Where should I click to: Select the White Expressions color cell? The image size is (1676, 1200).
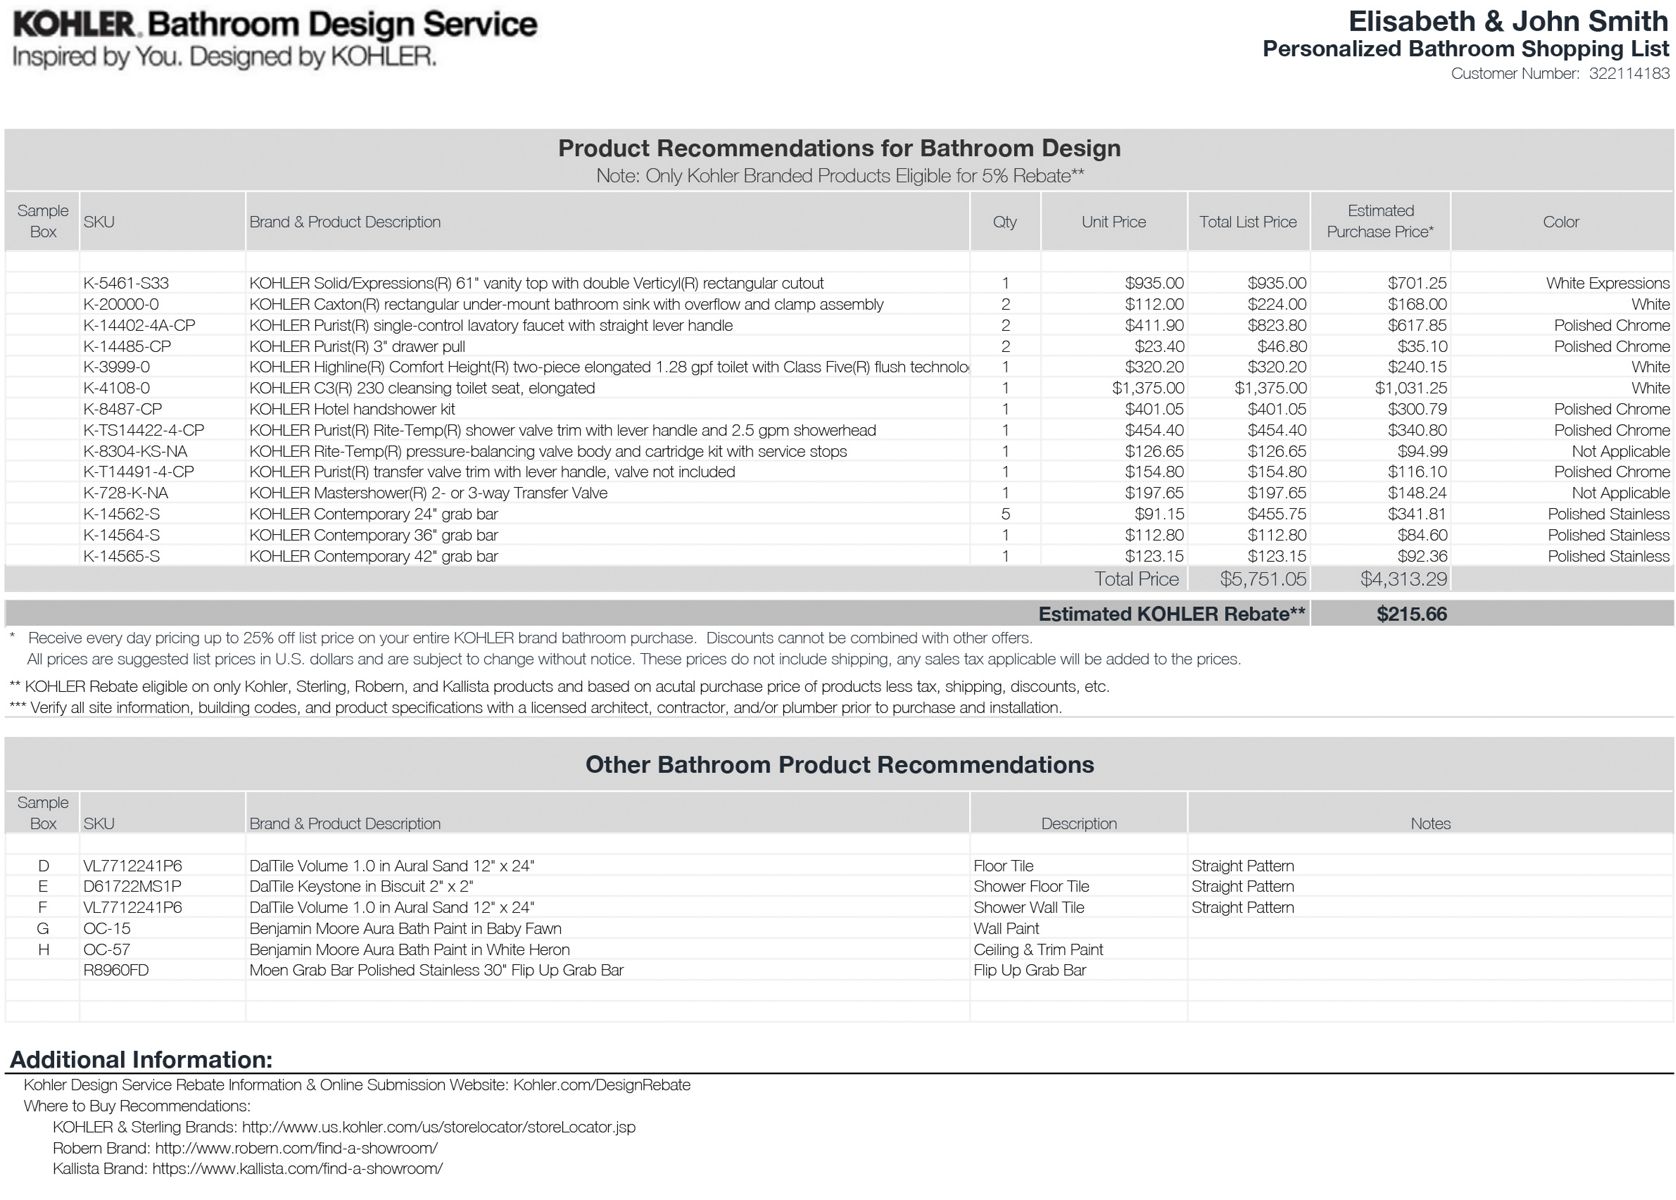pos(1607,283)
